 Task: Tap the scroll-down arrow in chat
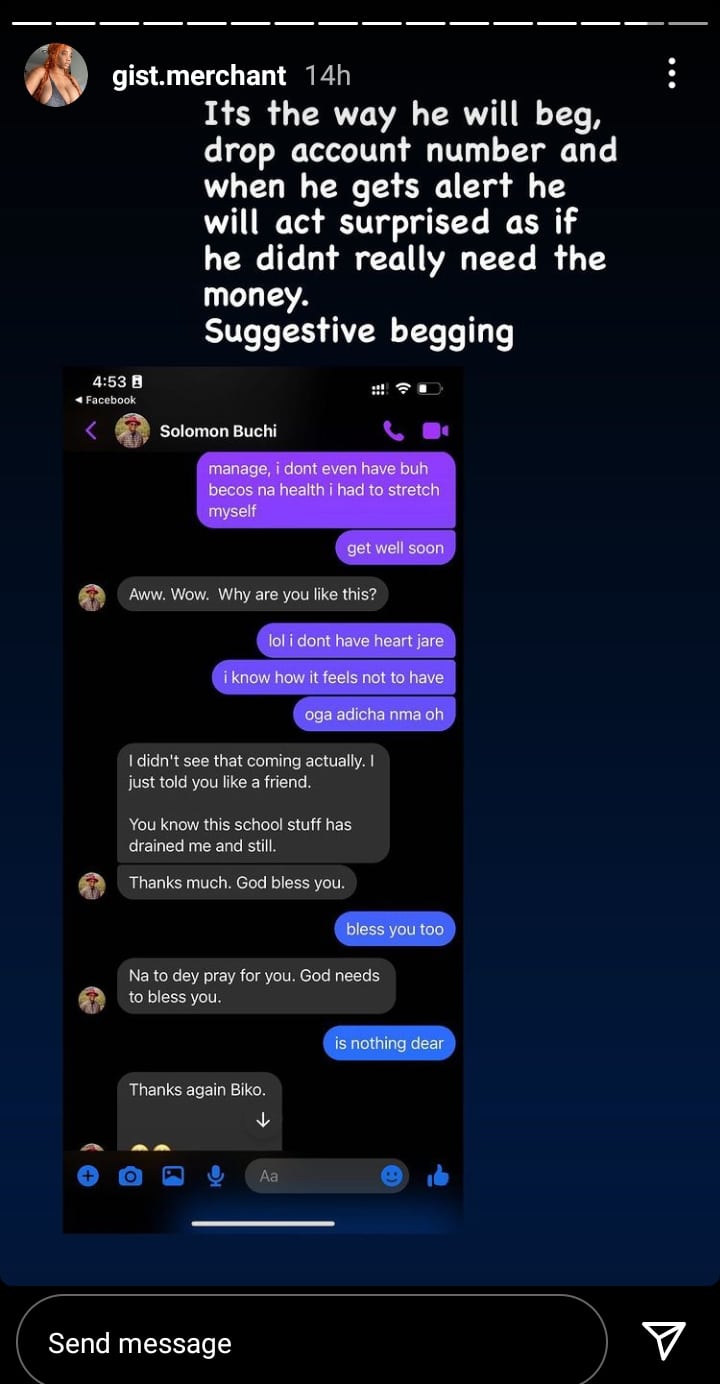pos(263,1121)
